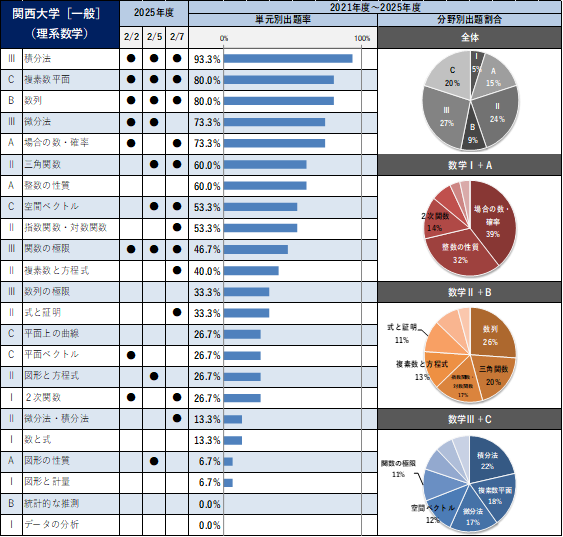
Task: Select the 数列の極限 row label
Action: pyautogui.click(x=47, y=291)
